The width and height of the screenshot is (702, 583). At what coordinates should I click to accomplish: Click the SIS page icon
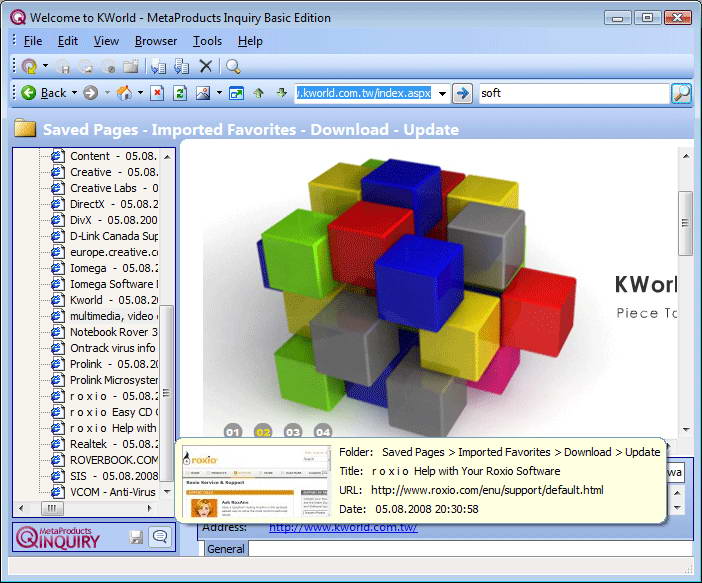click(57, 476)
